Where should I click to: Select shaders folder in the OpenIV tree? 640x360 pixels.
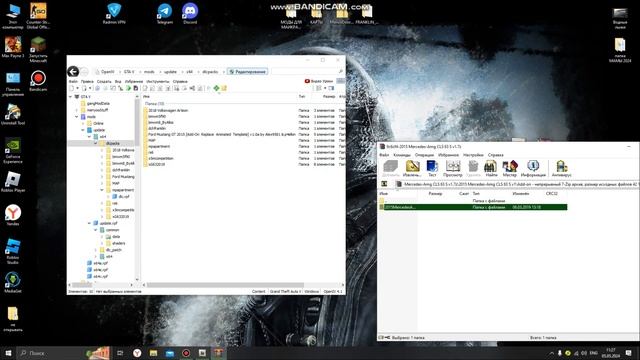tap(118, 243)
